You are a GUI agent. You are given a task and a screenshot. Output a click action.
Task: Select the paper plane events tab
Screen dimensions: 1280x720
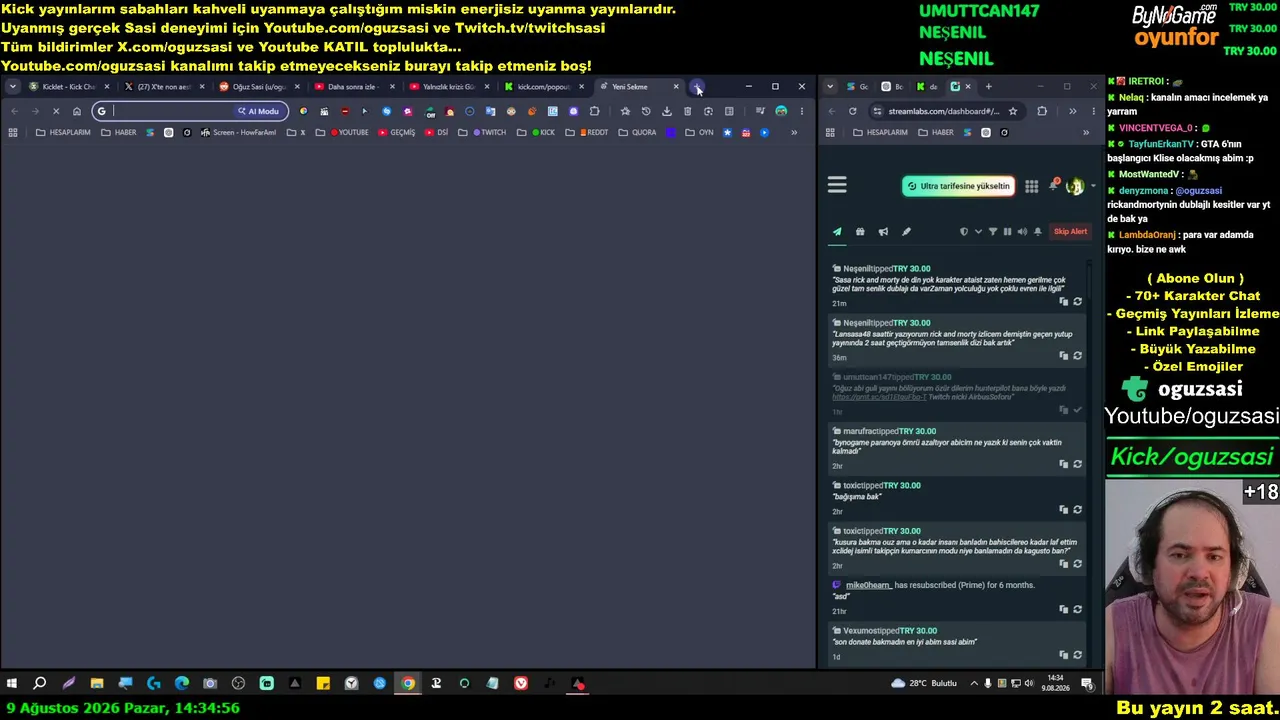click(837, 232)
